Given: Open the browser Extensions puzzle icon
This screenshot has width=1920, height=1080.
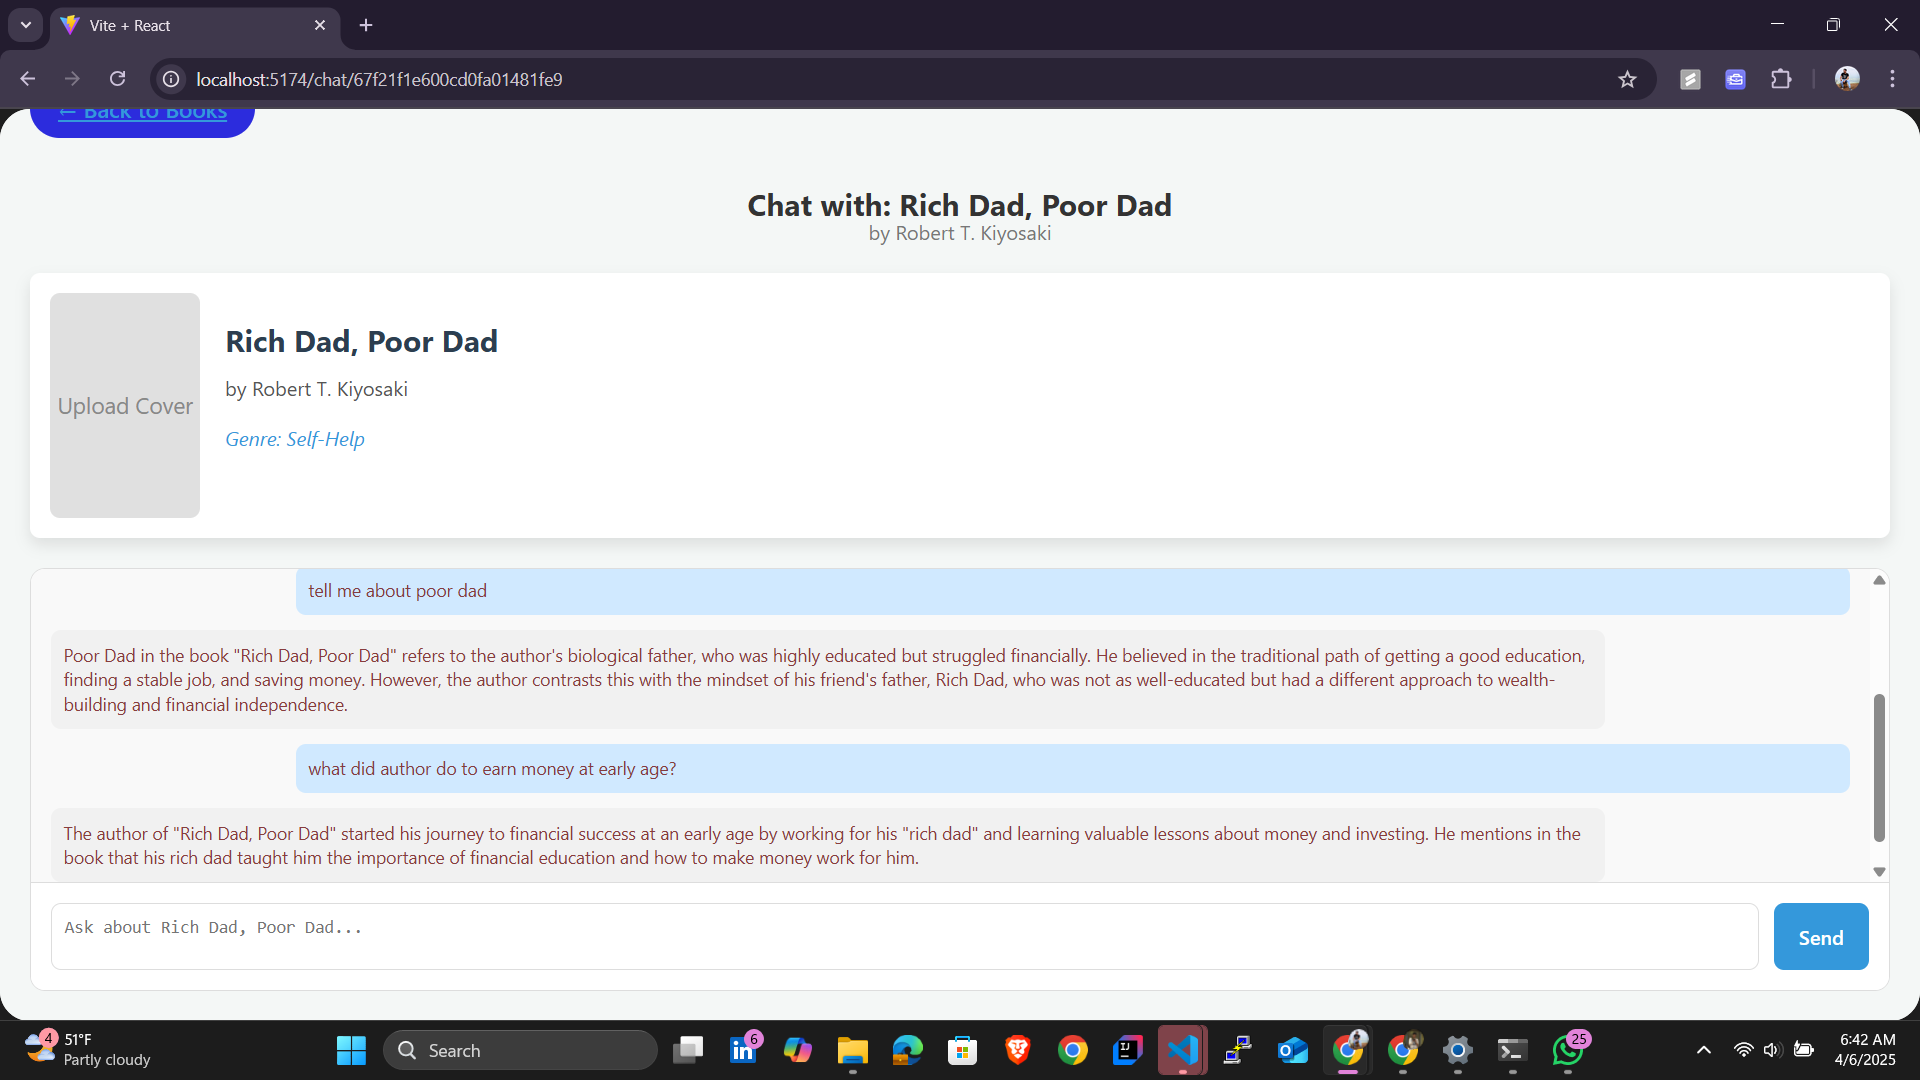Looking at the screenshot, I should [1781, 79].
